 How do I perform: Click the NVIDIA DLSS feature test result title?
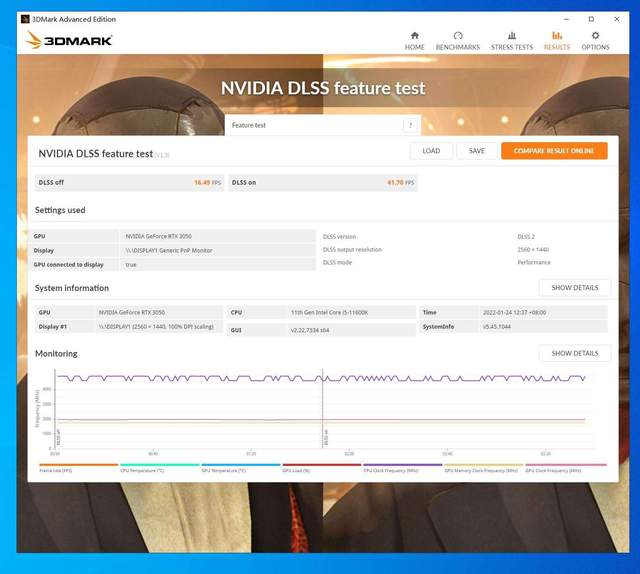96,154
